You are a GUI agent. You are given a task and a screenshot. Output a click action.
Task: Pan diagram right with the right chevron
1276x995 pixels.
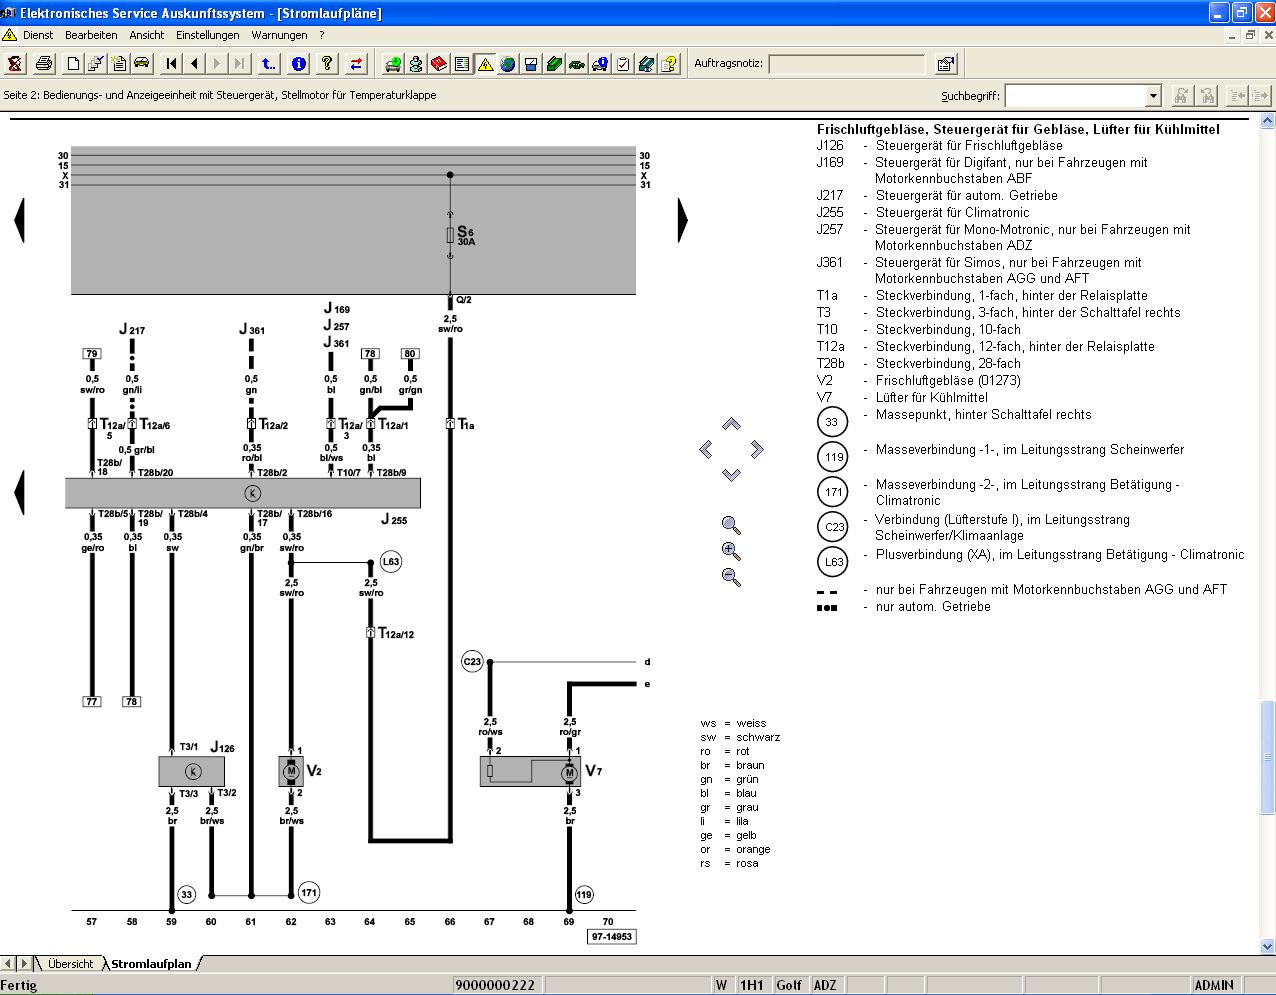pyautogui.click(x=757, y=449)
